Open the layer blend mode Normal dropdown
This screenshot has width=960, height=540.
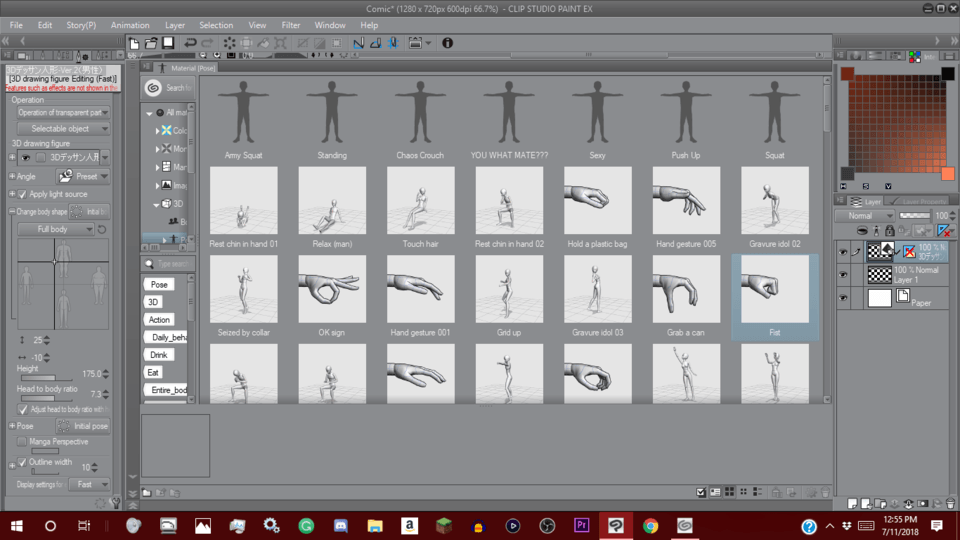865,215
